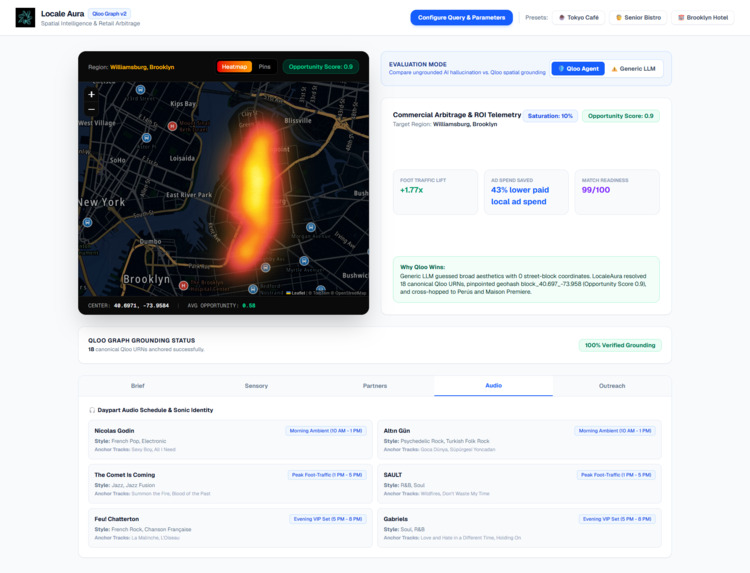
Task: Click the telemetry panel's Opportunity Score: 0.9 badge
Action: [x=620, y=116]
